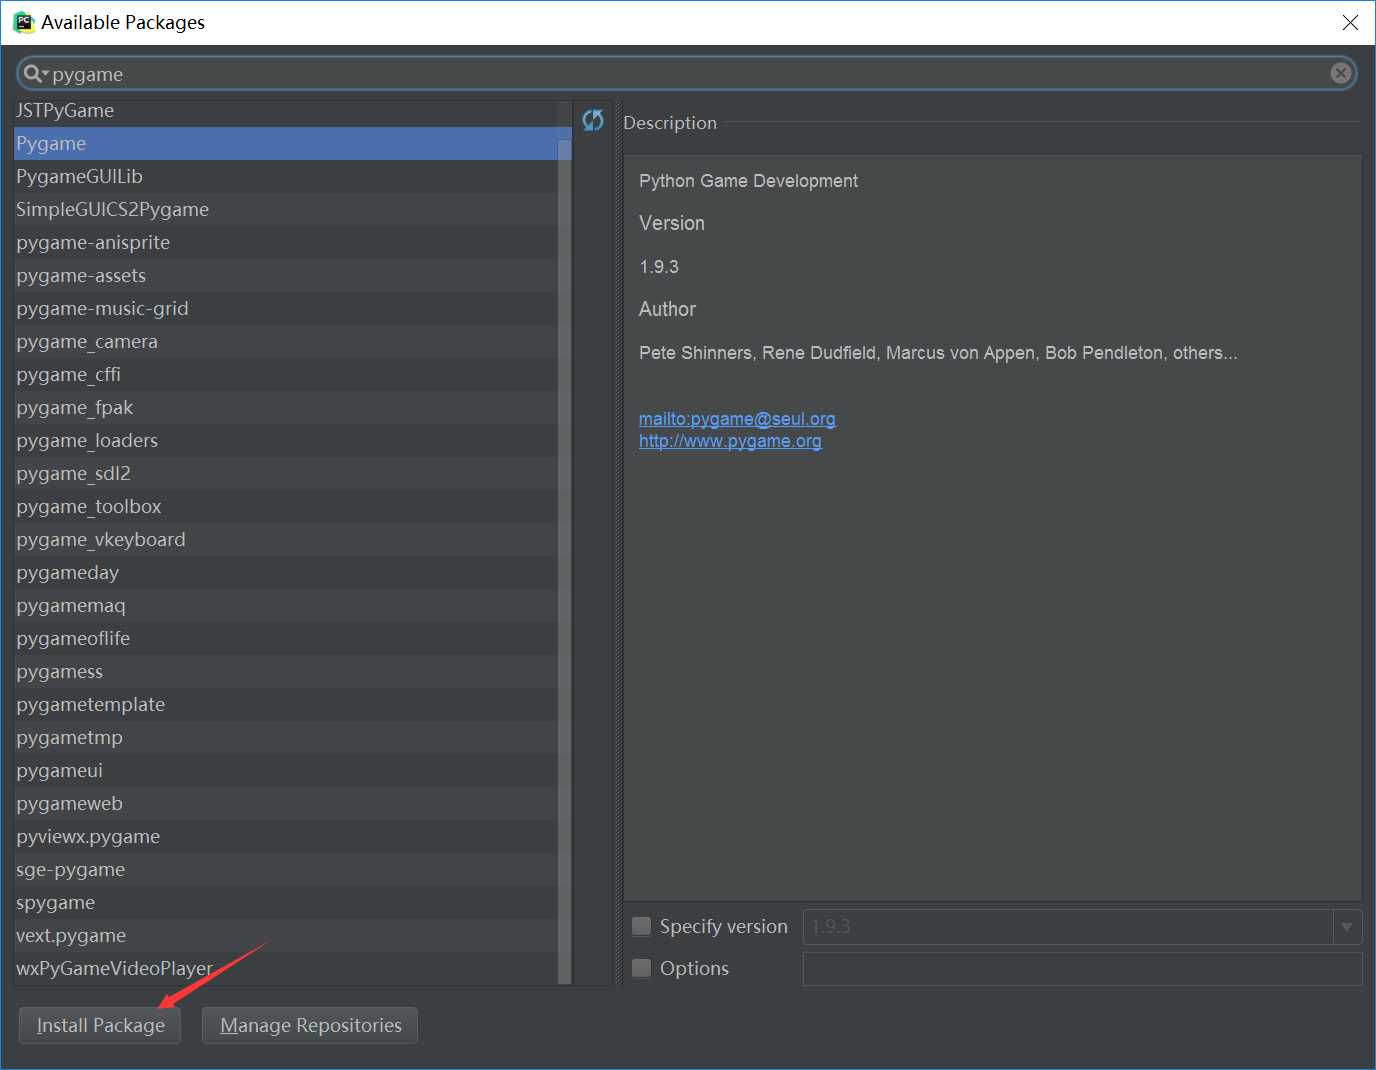This screenshot has width=1376, height=1070.
Task: Click the refresh packages icon
Action: pyautogui.click(x=593, y=120)
